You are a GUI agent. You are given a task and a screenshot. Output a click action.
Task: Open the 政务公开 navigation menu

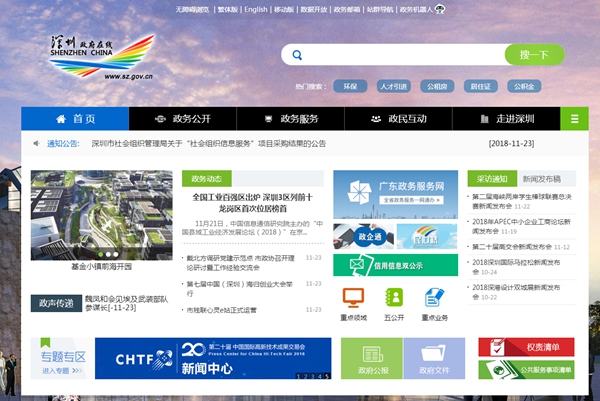tap(183, 119)
